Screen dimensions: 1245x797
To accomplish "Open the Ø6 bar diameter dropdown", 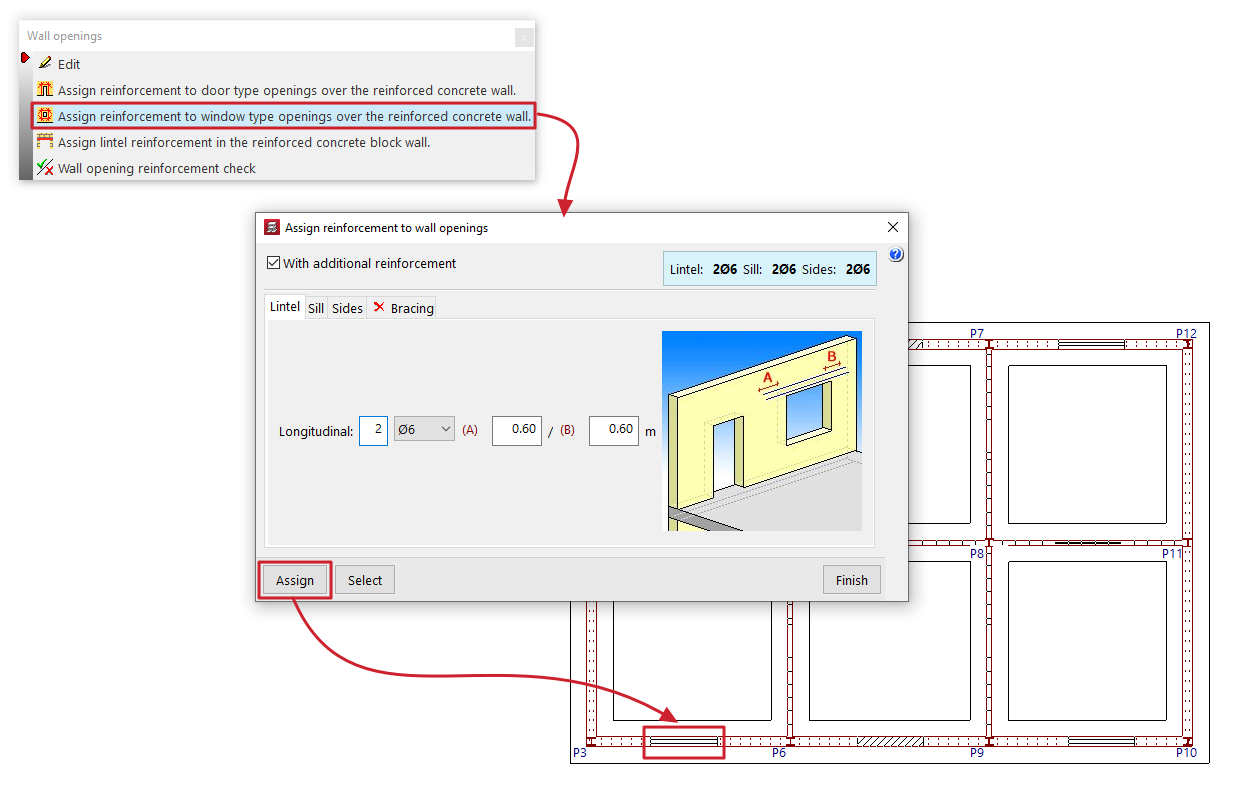I will [425, 429].
